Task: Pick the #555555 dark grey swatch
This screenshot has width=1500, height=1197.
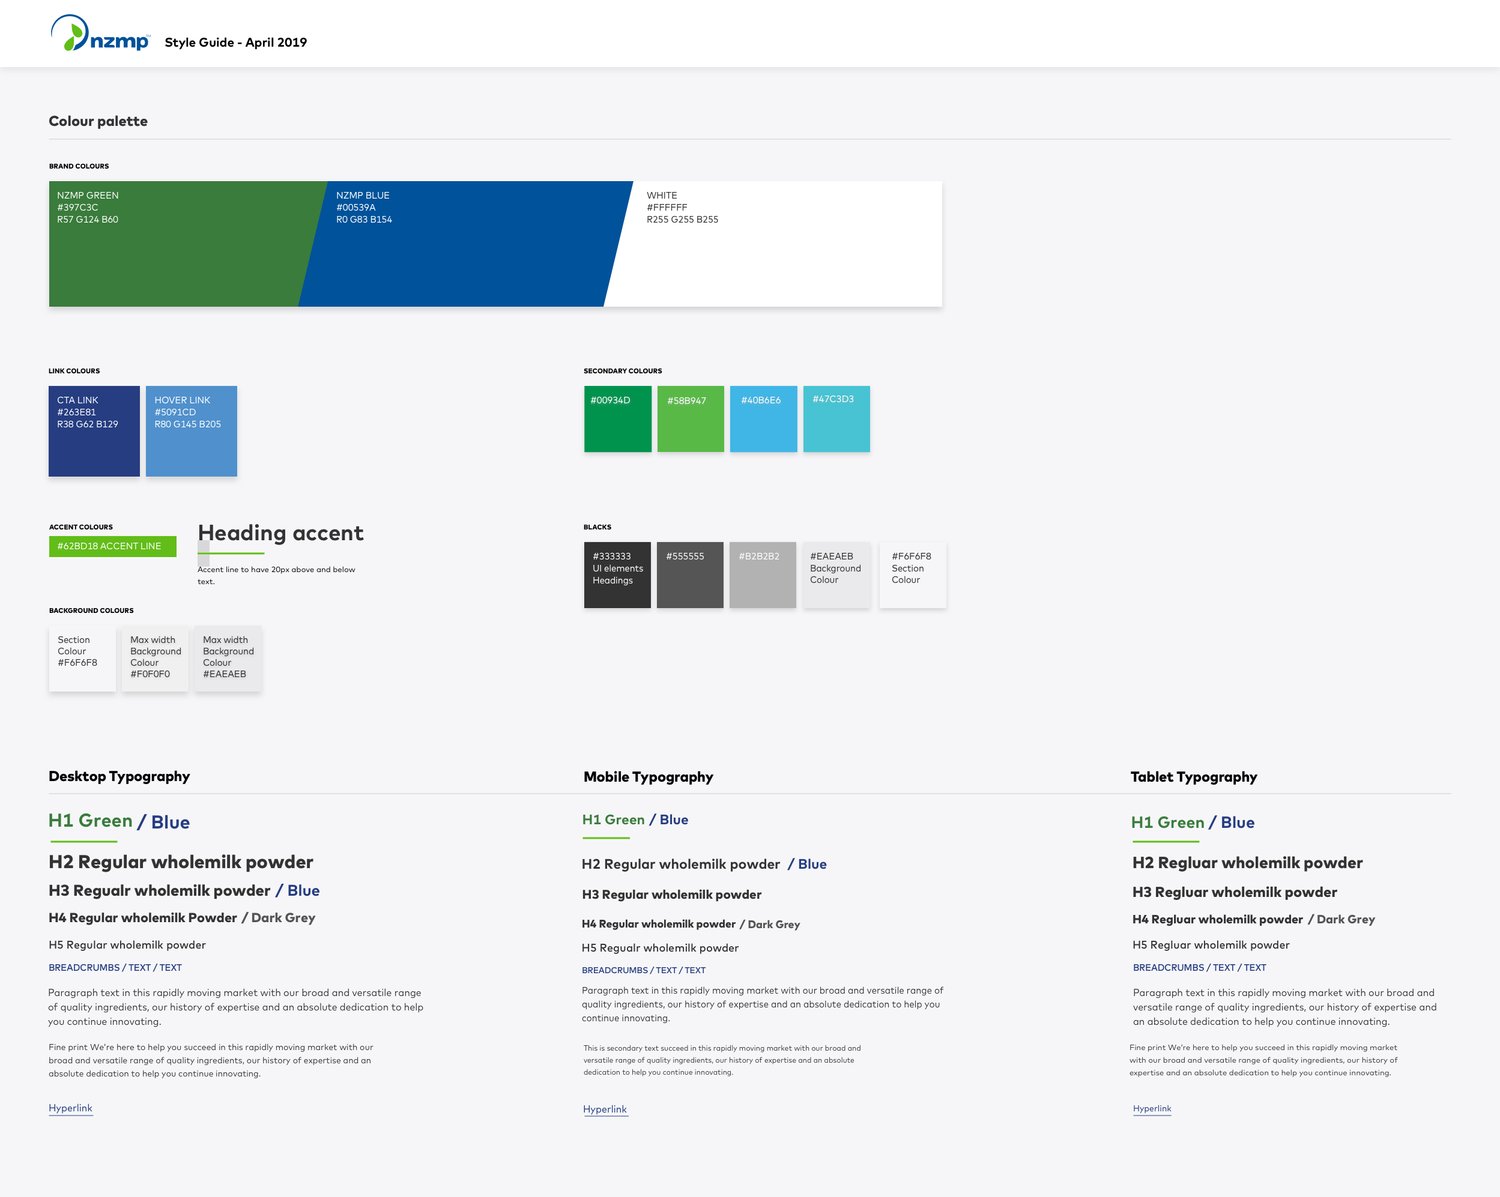Action: point(690,575)
